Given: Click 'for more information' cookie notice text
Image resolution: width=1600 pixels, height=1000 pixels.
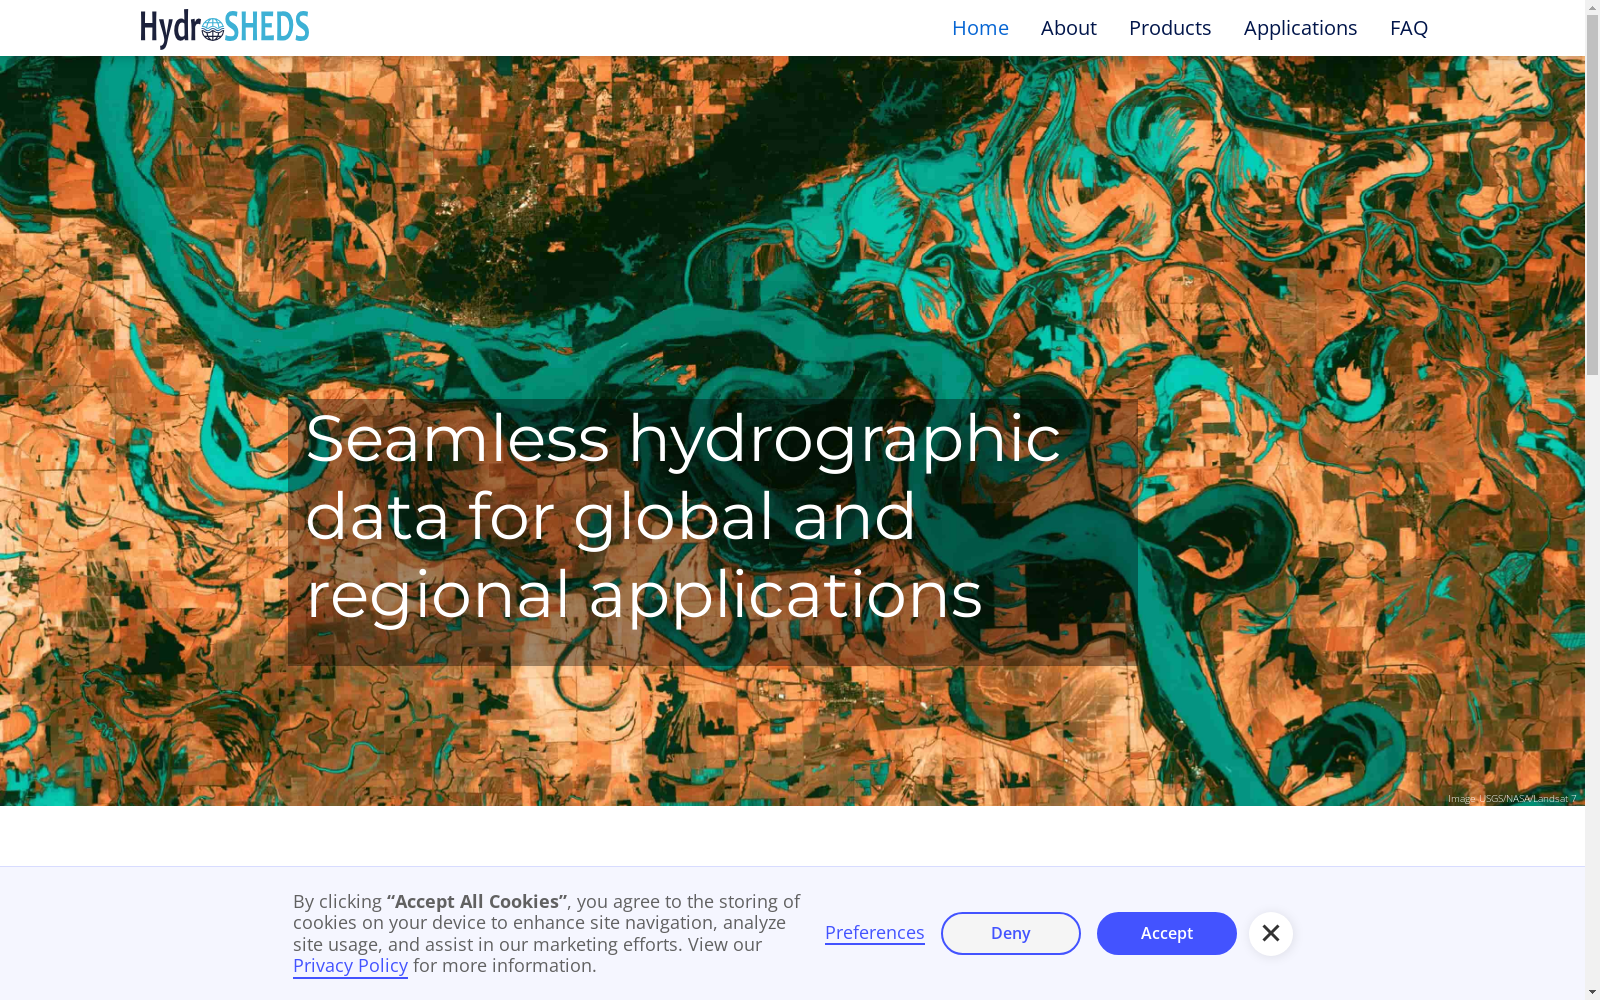Looking at the screenshot, I should click(504, 966).
